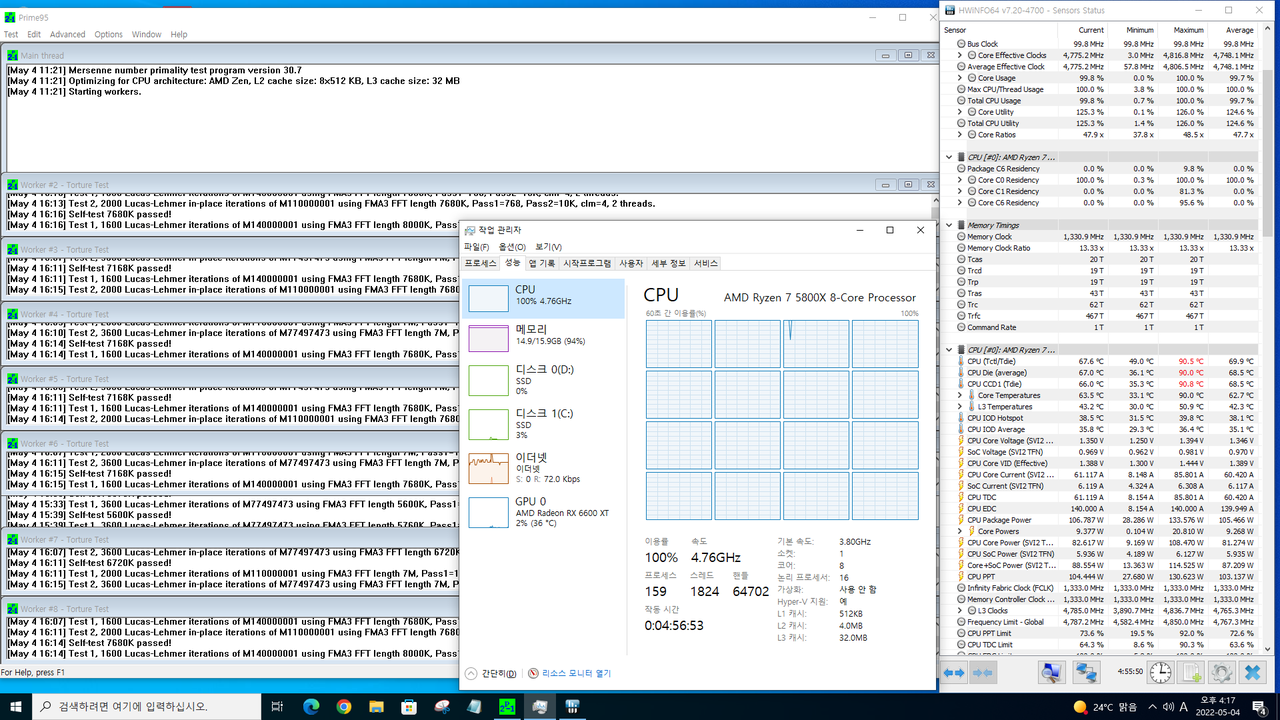Open the Prime95 icon on the taskbar

point(507,707)
